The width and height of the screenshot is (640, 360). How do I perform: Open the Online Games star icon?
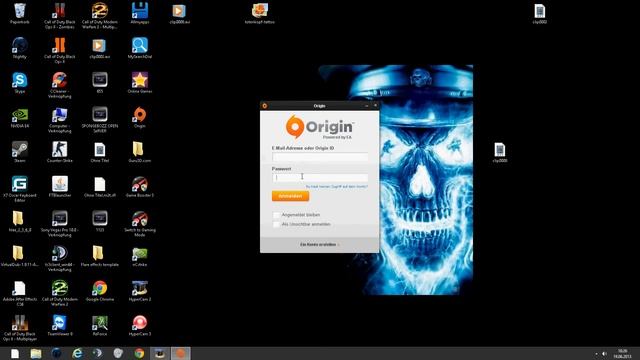click(x=140, y=82)
